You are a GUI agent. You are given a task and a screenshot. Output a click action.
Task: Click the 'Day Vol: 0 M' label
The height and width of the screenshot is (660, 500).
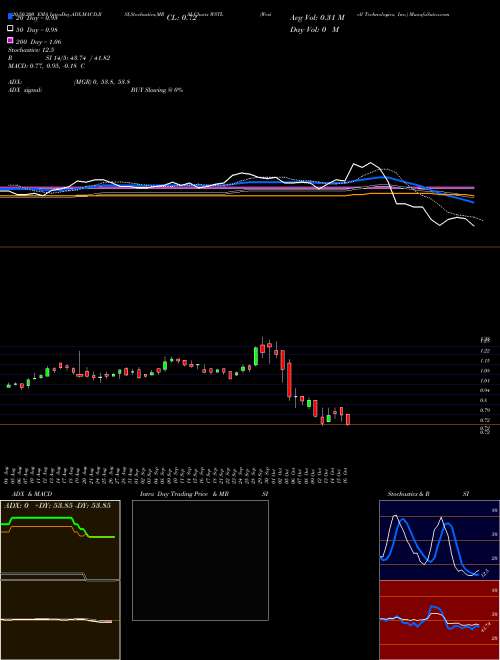click(314, 29)
